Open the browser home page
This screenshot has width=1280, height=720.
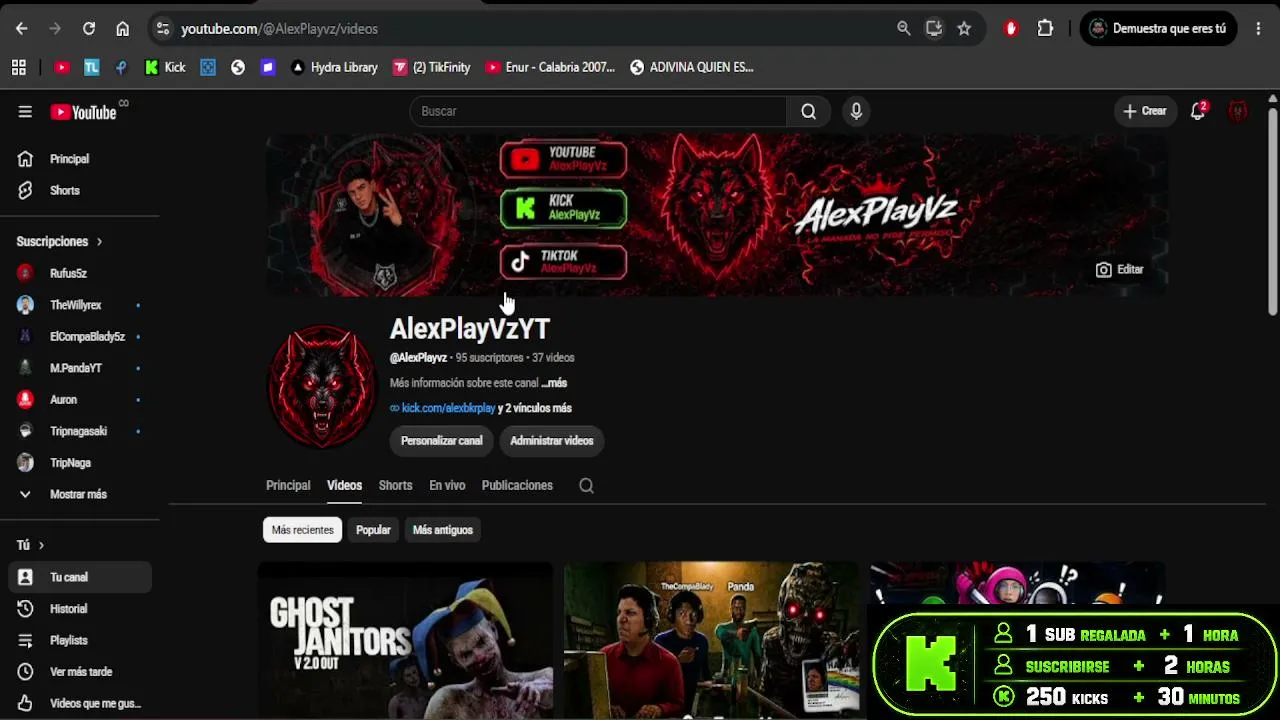[x=122, y=29]
